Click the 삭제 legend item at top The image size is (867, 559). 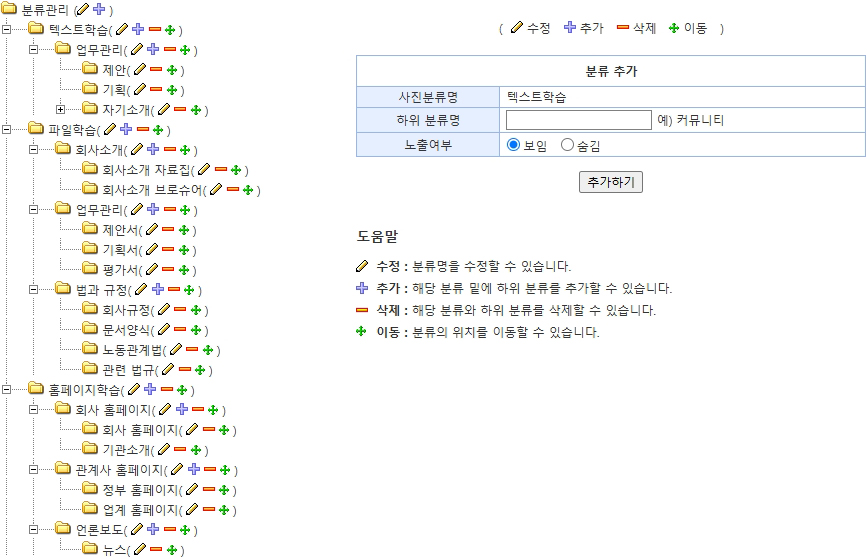coord(636,28)
